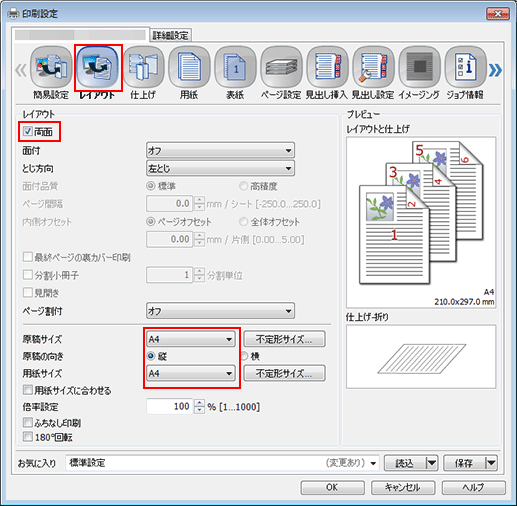Screen dimensions: 517x506
Task: Click the ヘルプ button
Action: [x=474, y=487]
